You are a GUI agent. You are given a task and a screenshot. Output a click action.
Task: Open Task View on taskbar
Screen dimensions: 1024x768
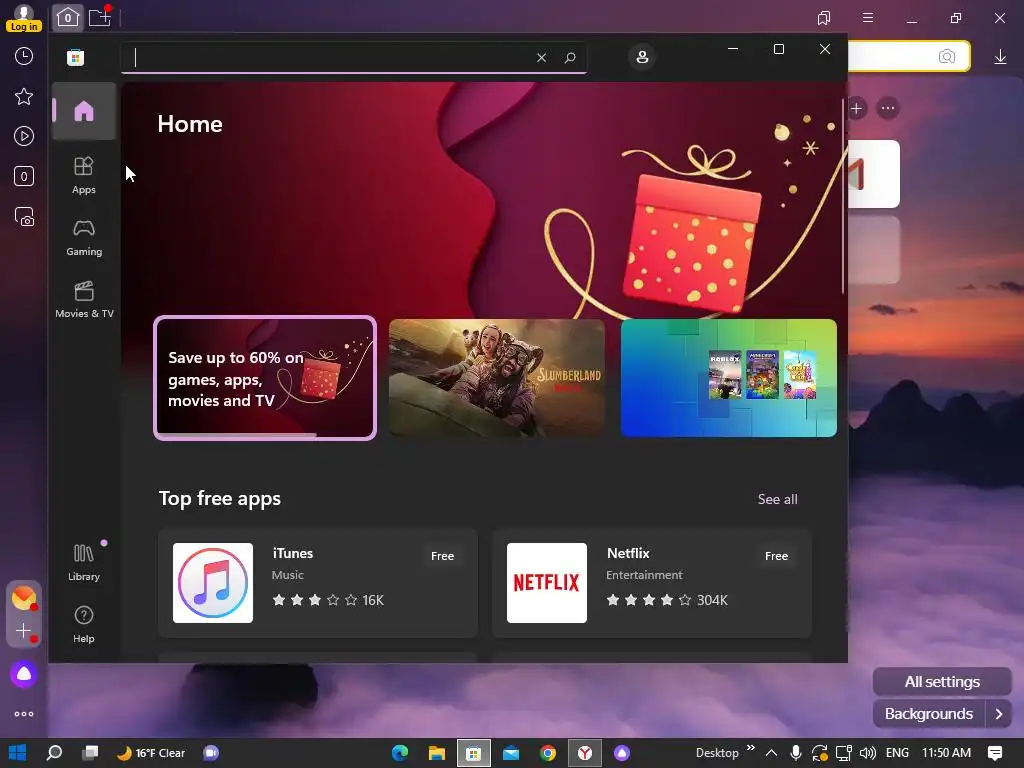tap(91, 753)
